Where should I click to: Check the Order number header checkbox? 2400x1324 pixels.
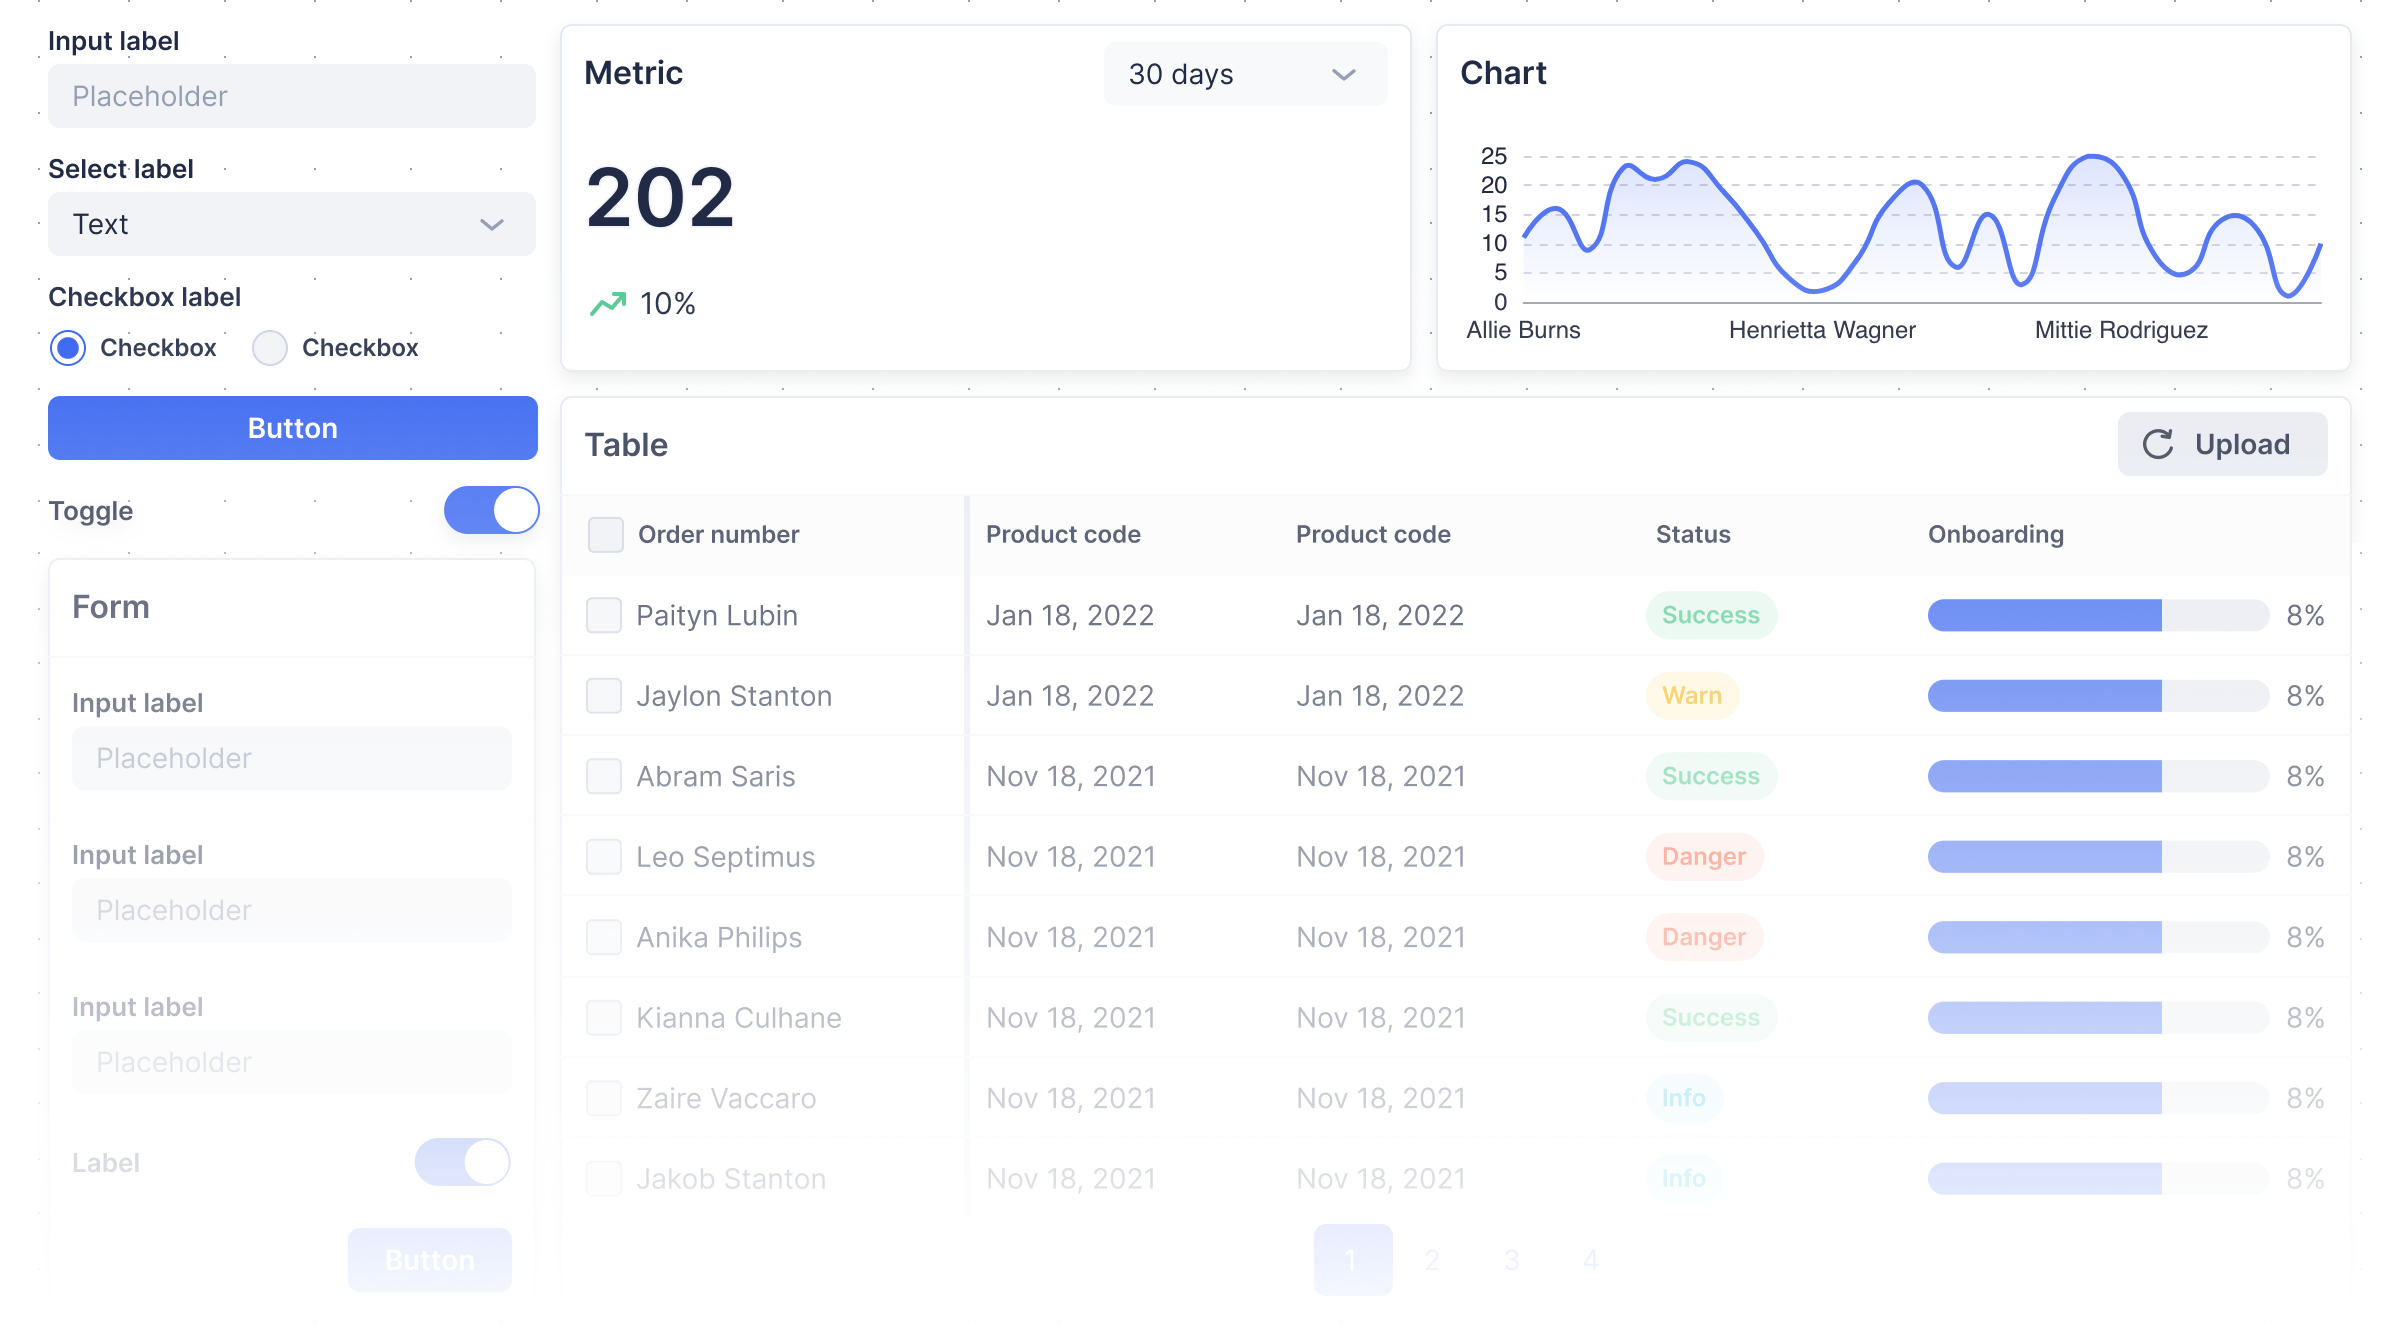(x=604, y=534)
